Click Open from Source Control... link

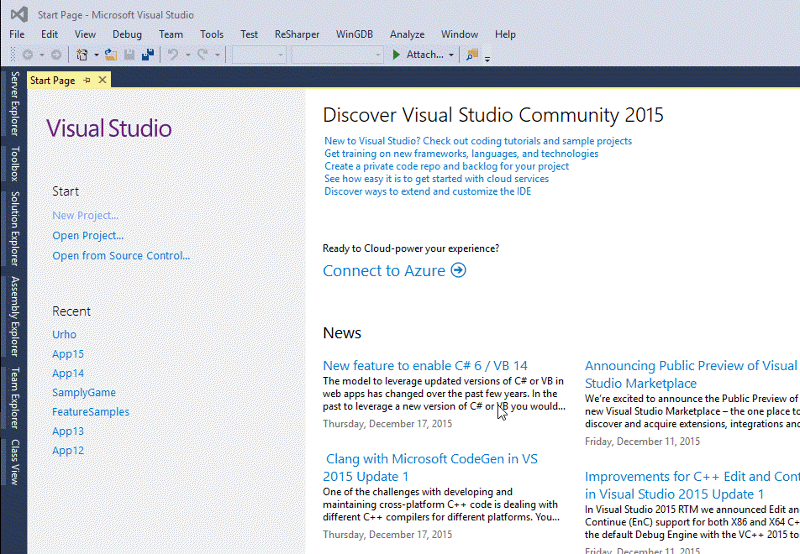click(121, 256)
